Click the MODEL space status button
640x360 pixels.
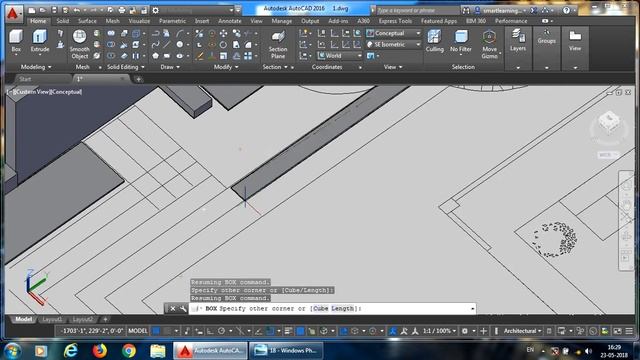click(138, 331)
